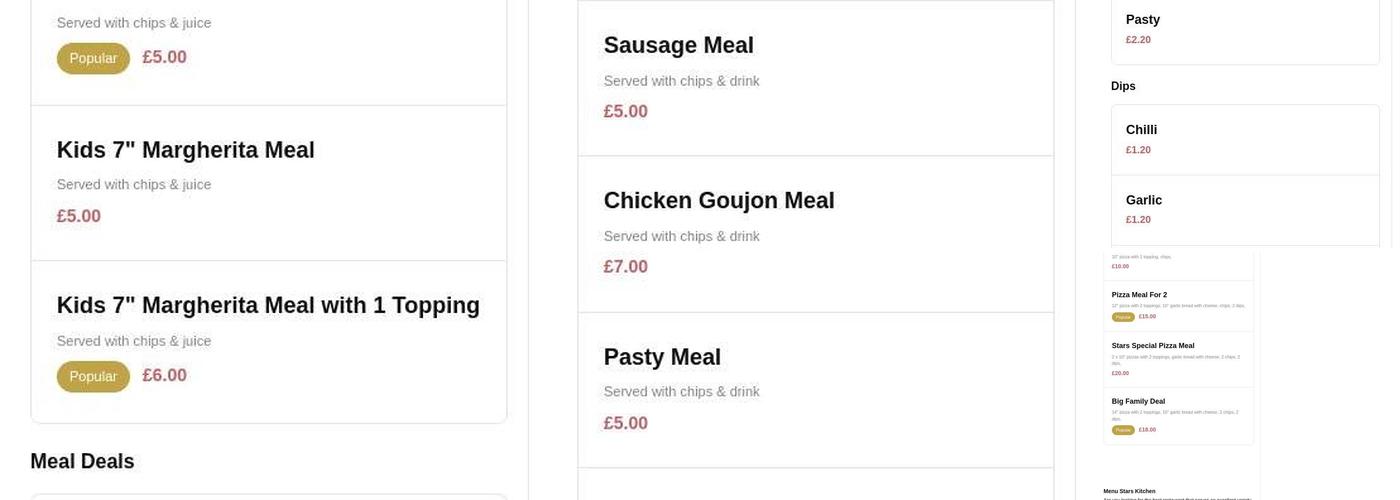
Task: Choose the Chicken Goujon Meal
Action: click(x=718, y=201)
